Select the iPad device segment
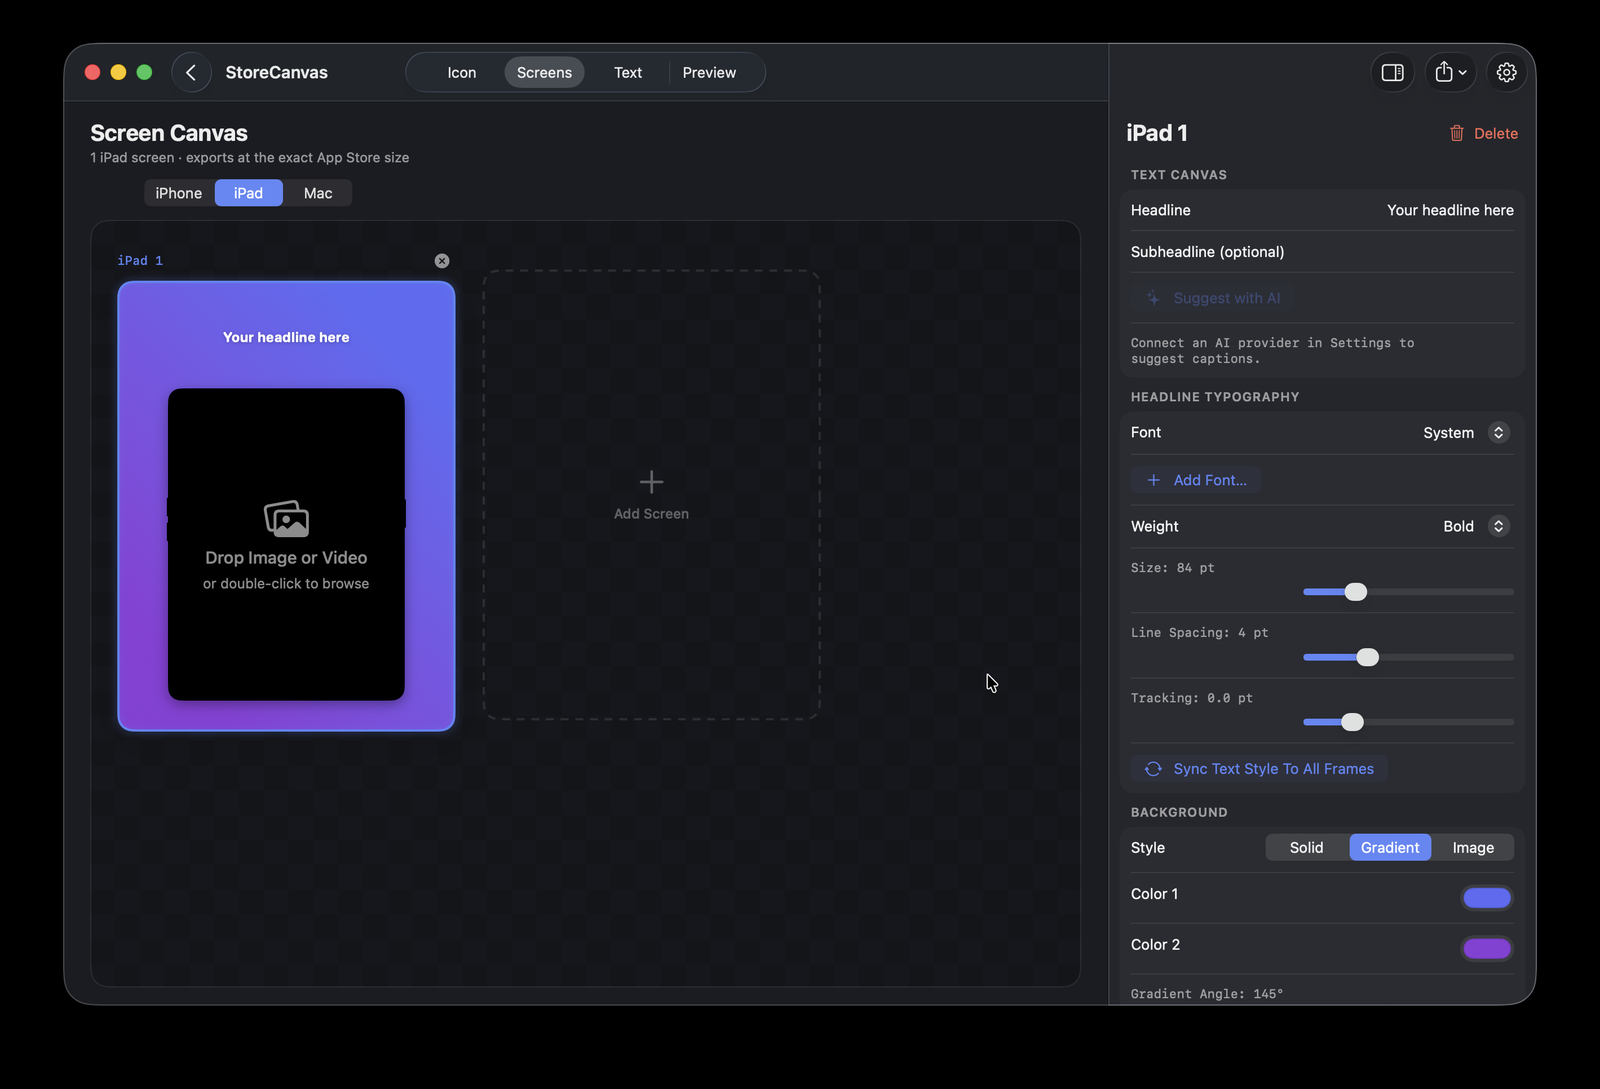The image size is (1600, 1089). click(x=248, y=193)
